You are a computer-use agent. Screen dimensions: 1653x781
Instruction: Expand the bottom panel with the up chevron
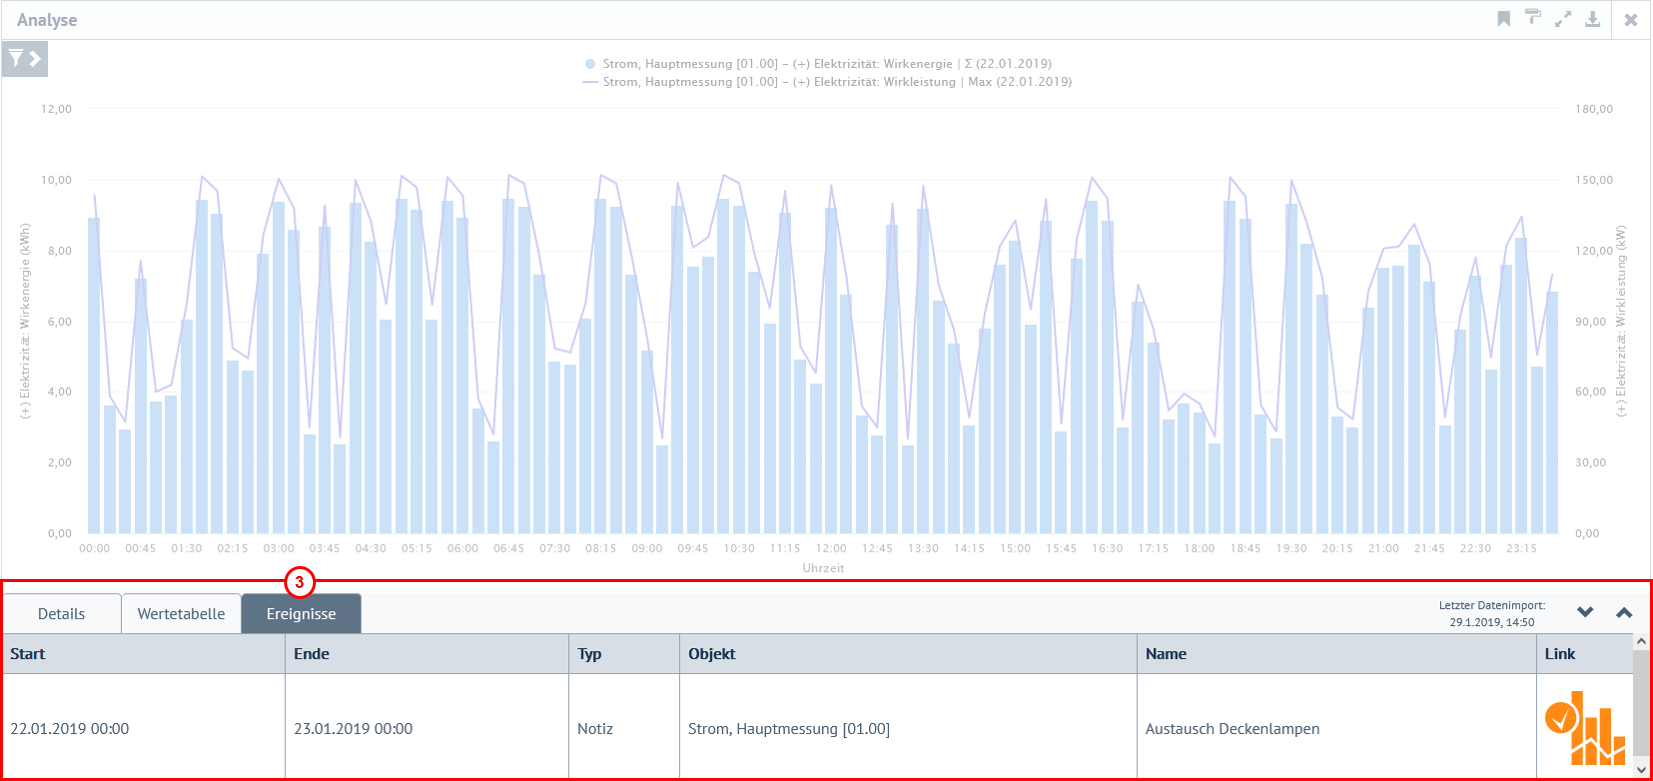click(x=1624, y=612)
